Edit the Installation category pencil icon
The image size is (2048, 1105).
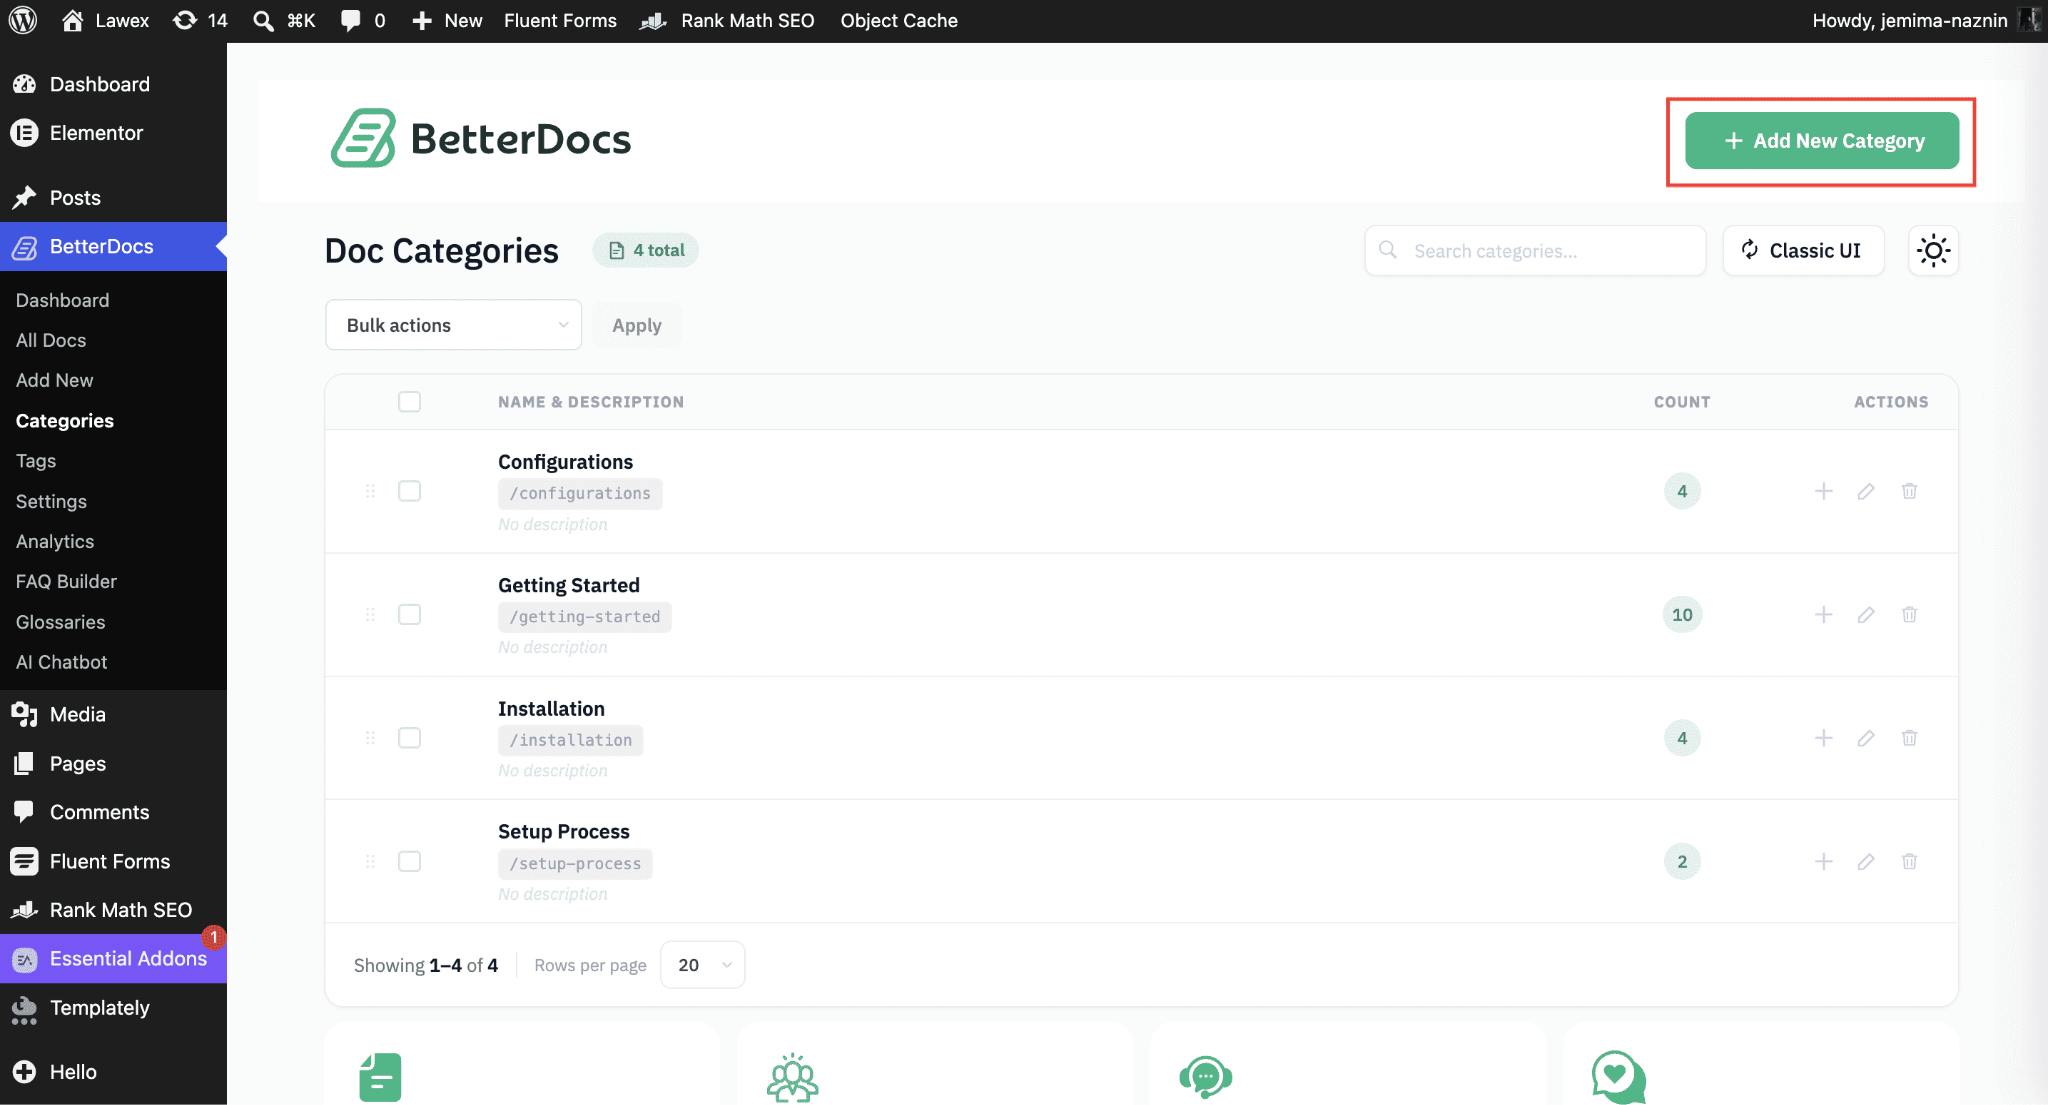click(x=1866, y=738)
